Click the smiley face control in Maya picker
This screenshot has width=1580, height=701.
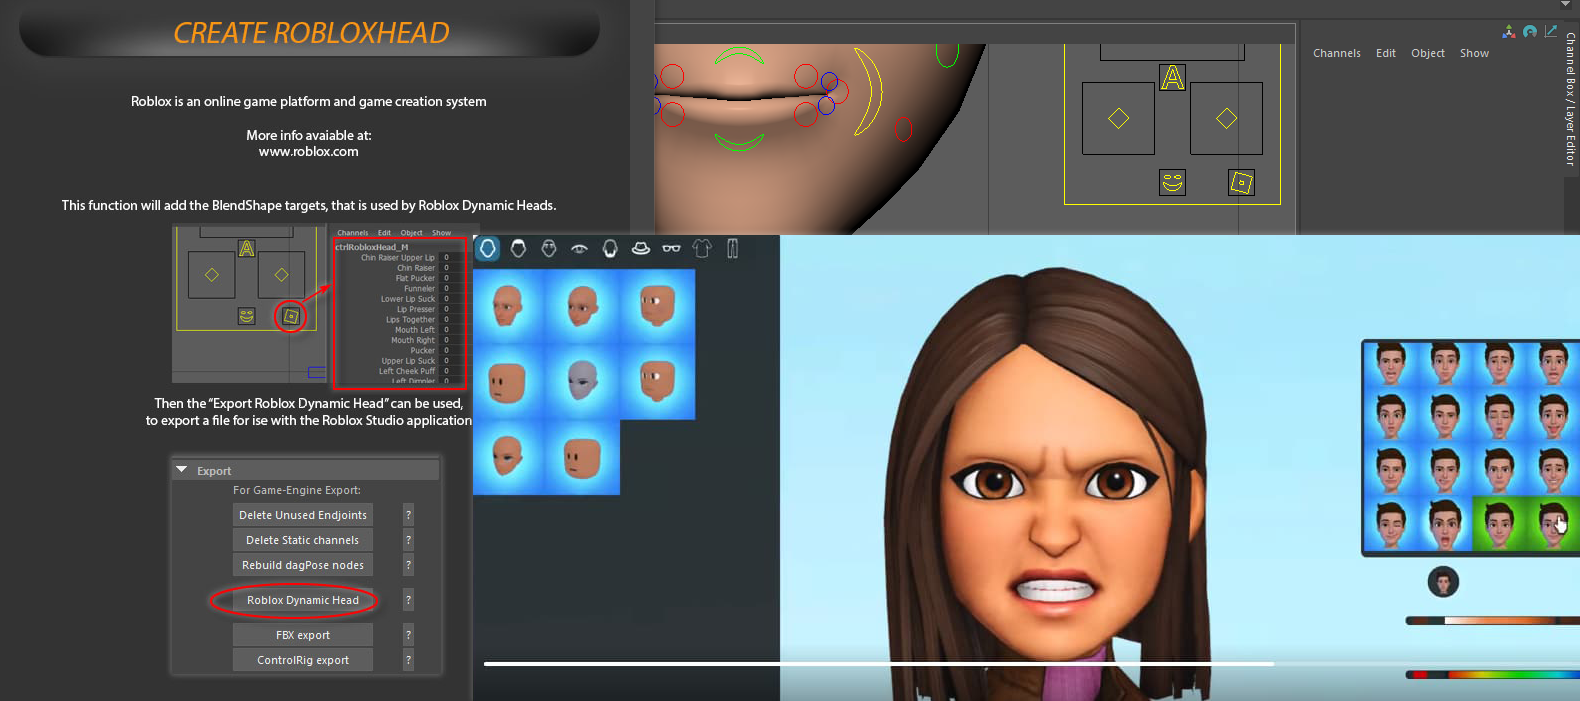[x=1172, y=182]
